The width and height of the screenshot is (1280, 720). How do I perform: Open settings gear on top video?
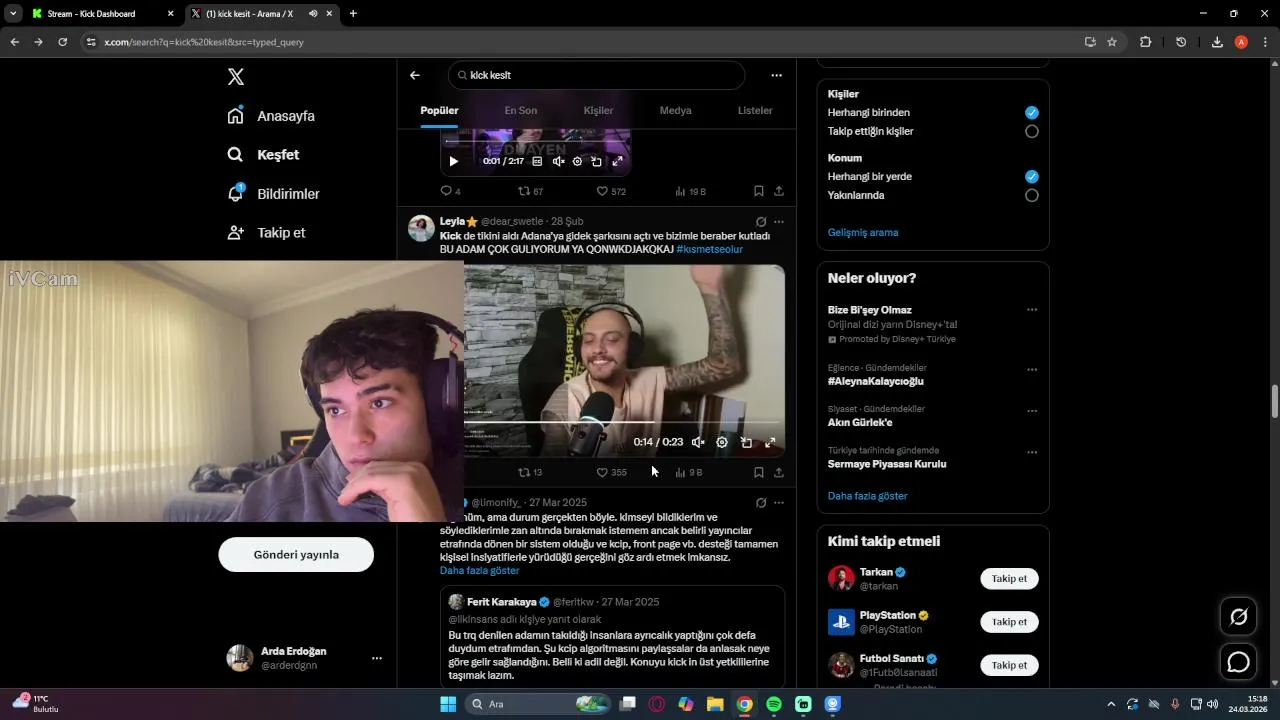coord(577,161)
